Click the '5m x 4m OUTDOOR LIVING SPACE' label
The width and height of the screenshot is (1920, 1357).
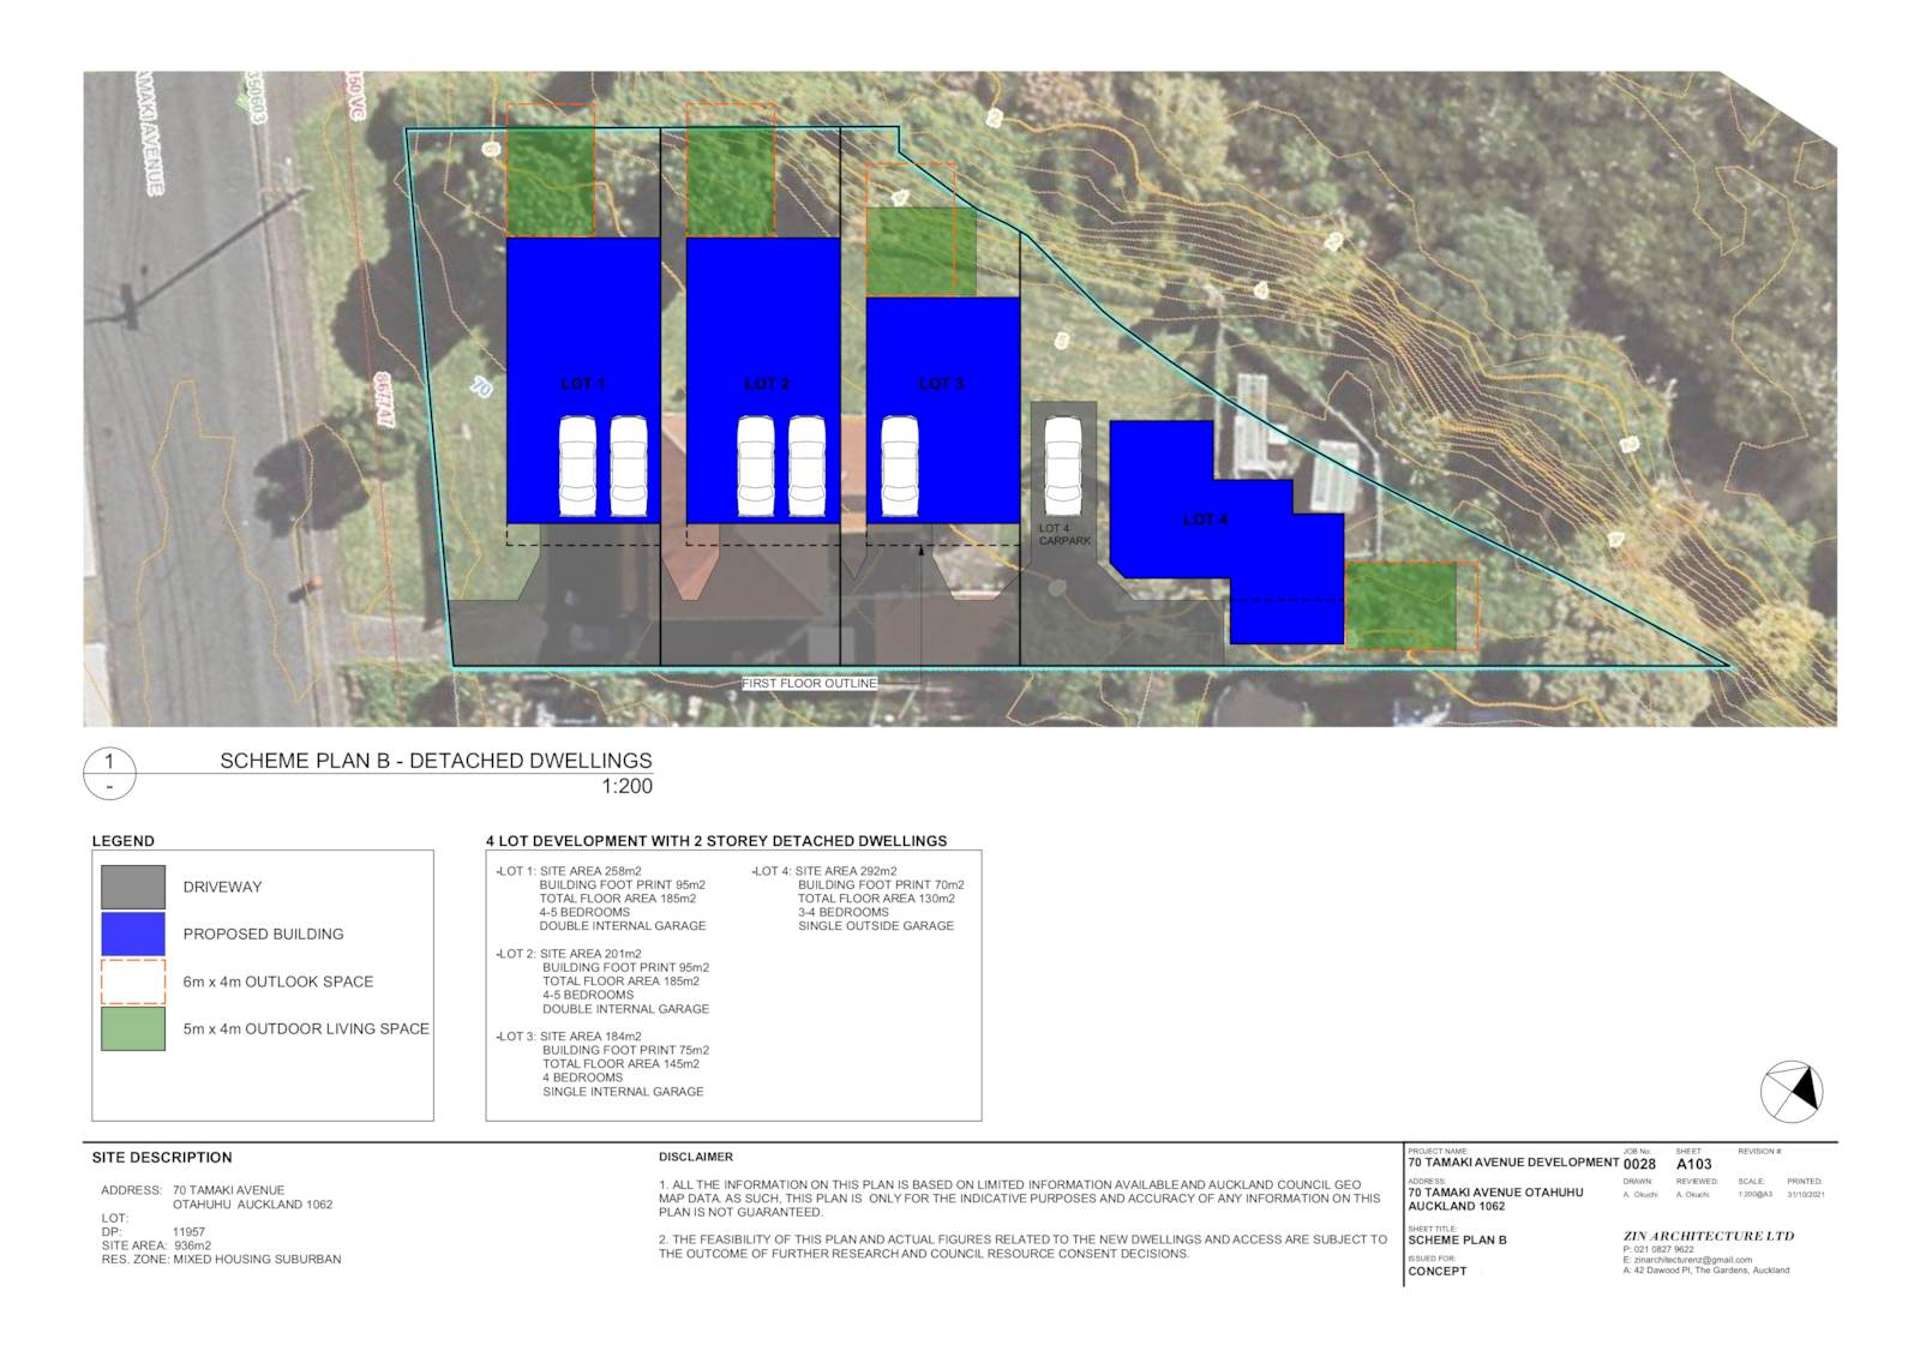306,1029
